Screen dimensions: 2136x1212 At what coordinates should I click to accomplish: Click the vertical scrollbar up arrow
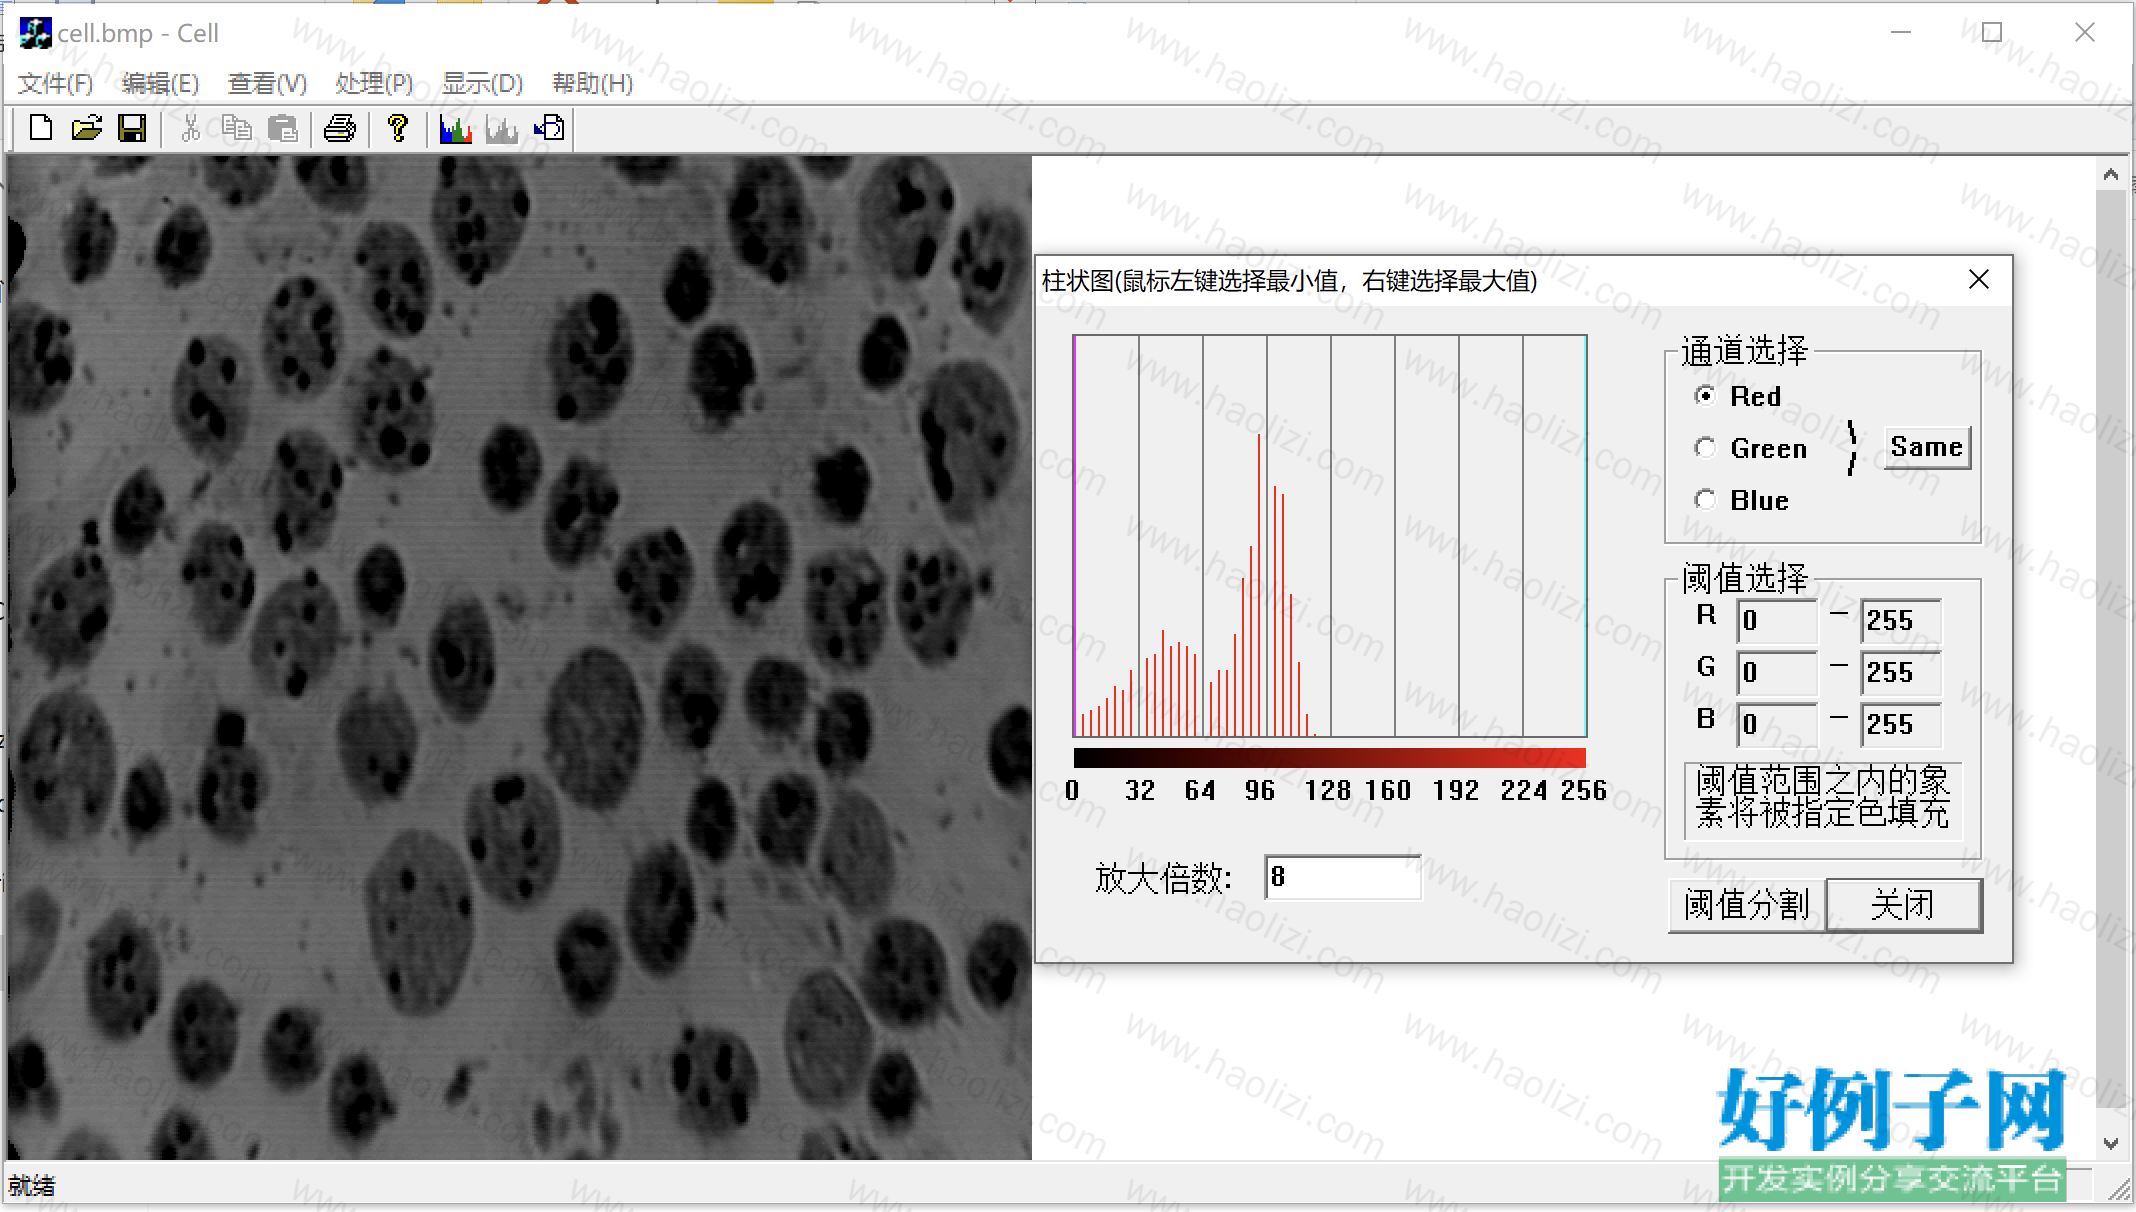tap(2111, 175)
